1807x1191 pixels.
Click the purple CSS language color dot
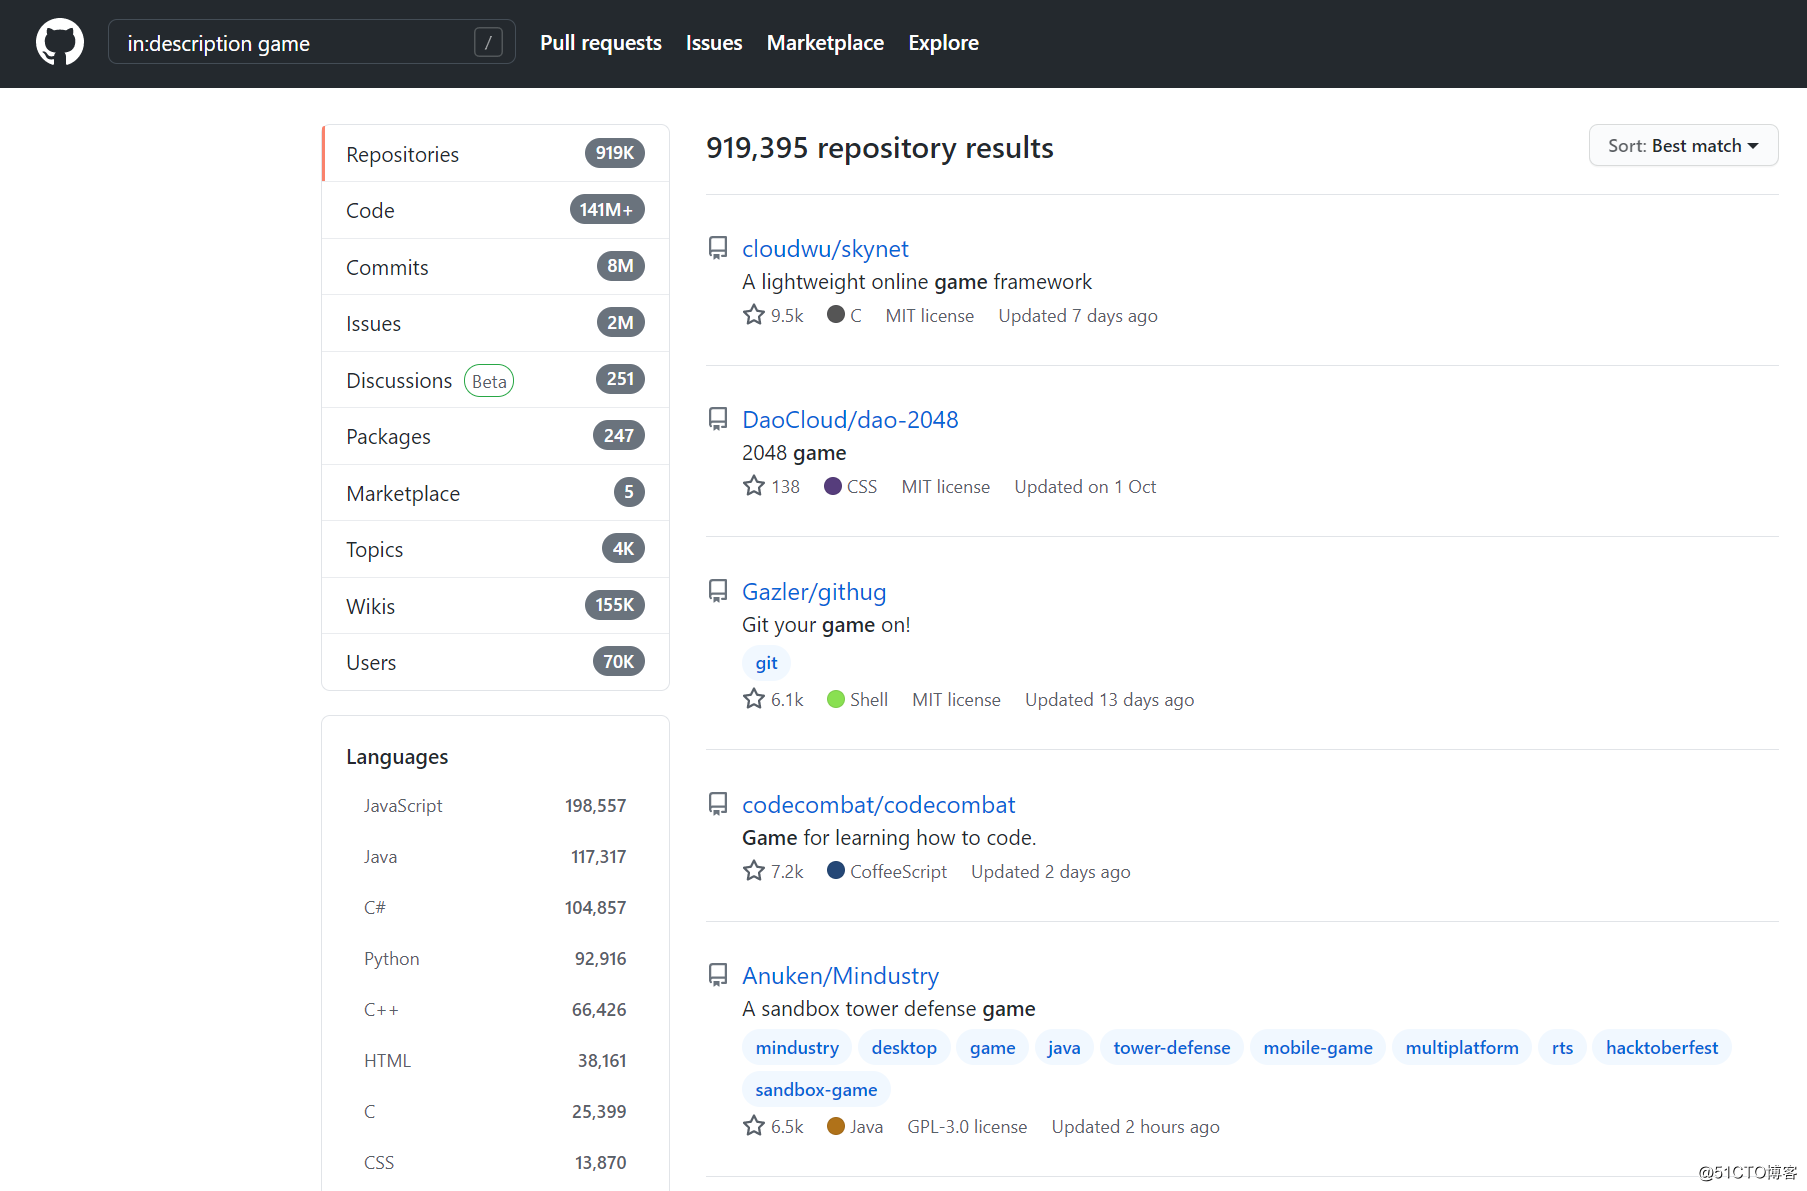click(x=833, y=486)
